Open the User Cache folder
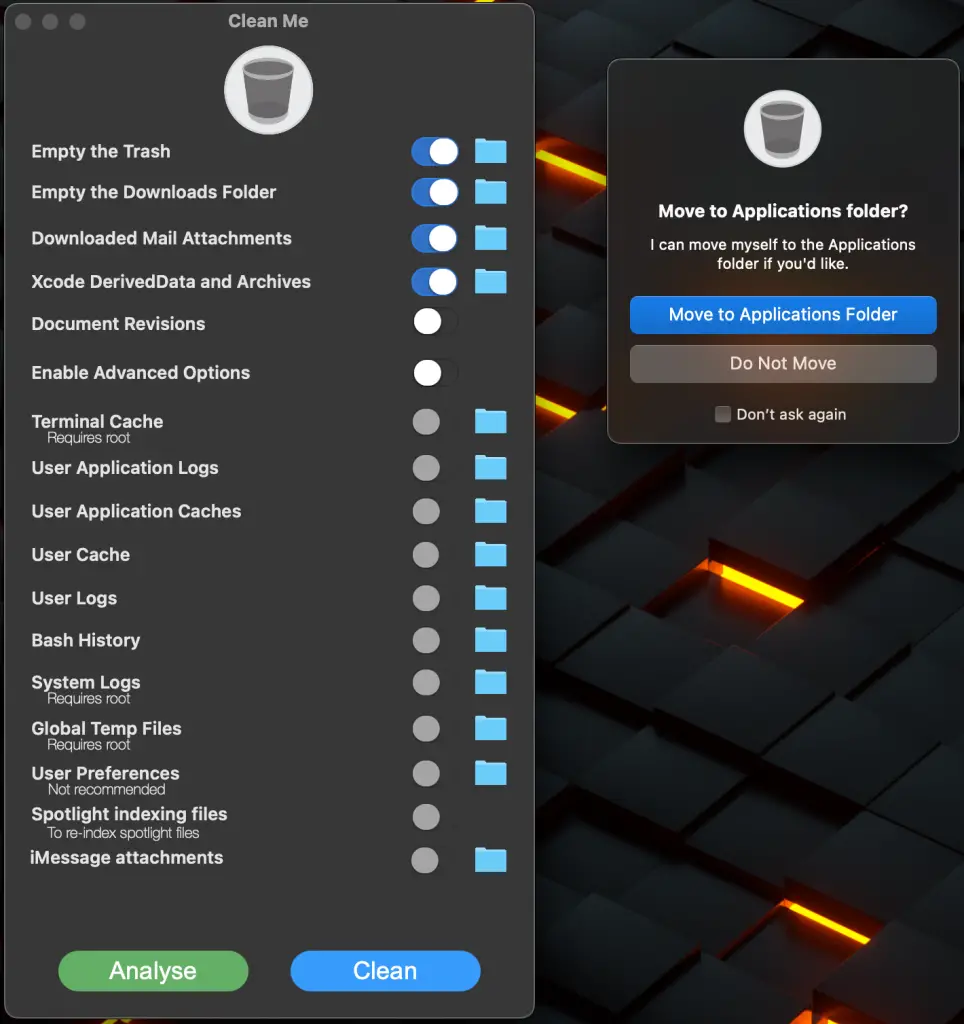 coord(490,555)
